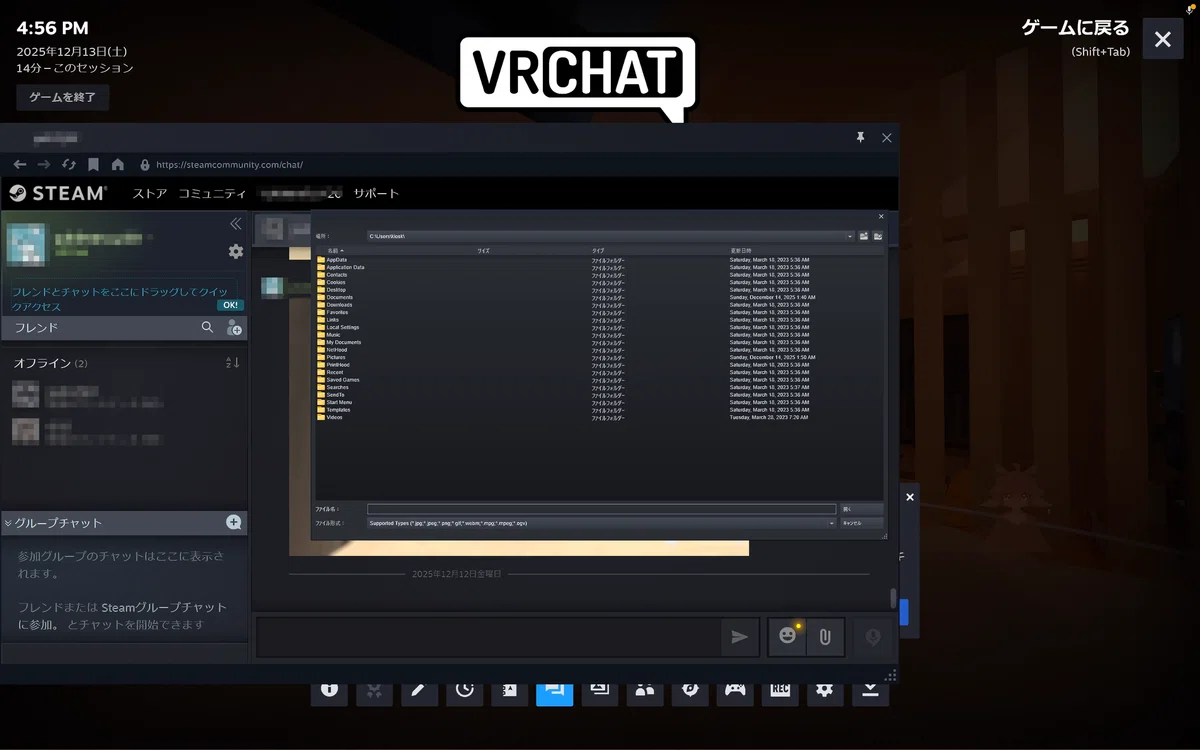This screenshot has width=1200, height=750.
Task: Click the キャンセル button in file dialog
Action: pyautogui.click(x=861, y=523)
